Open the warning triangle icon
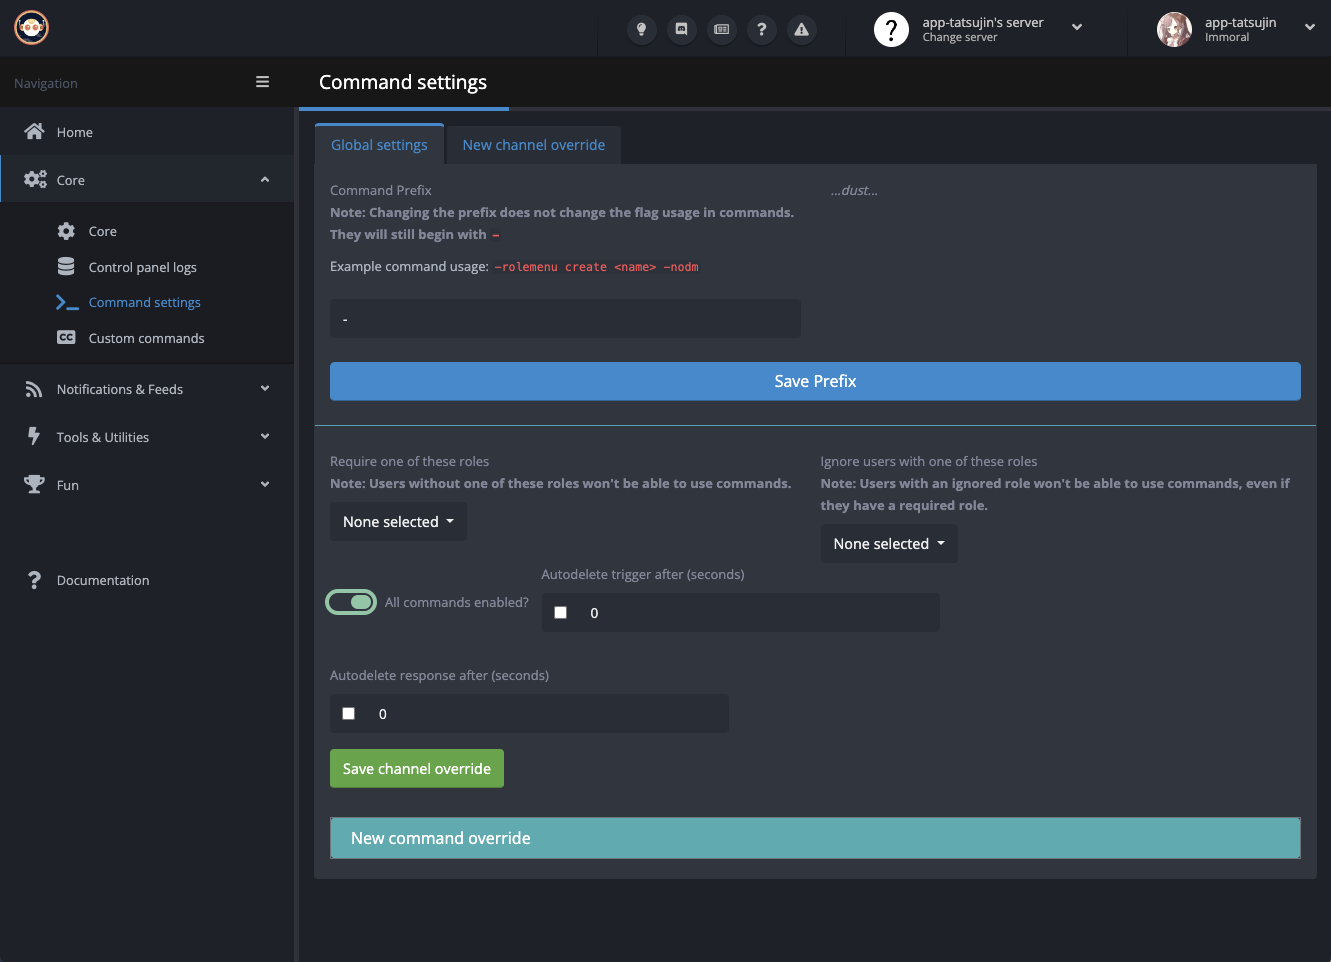1331x962 pixels. (x=801, y=29)
